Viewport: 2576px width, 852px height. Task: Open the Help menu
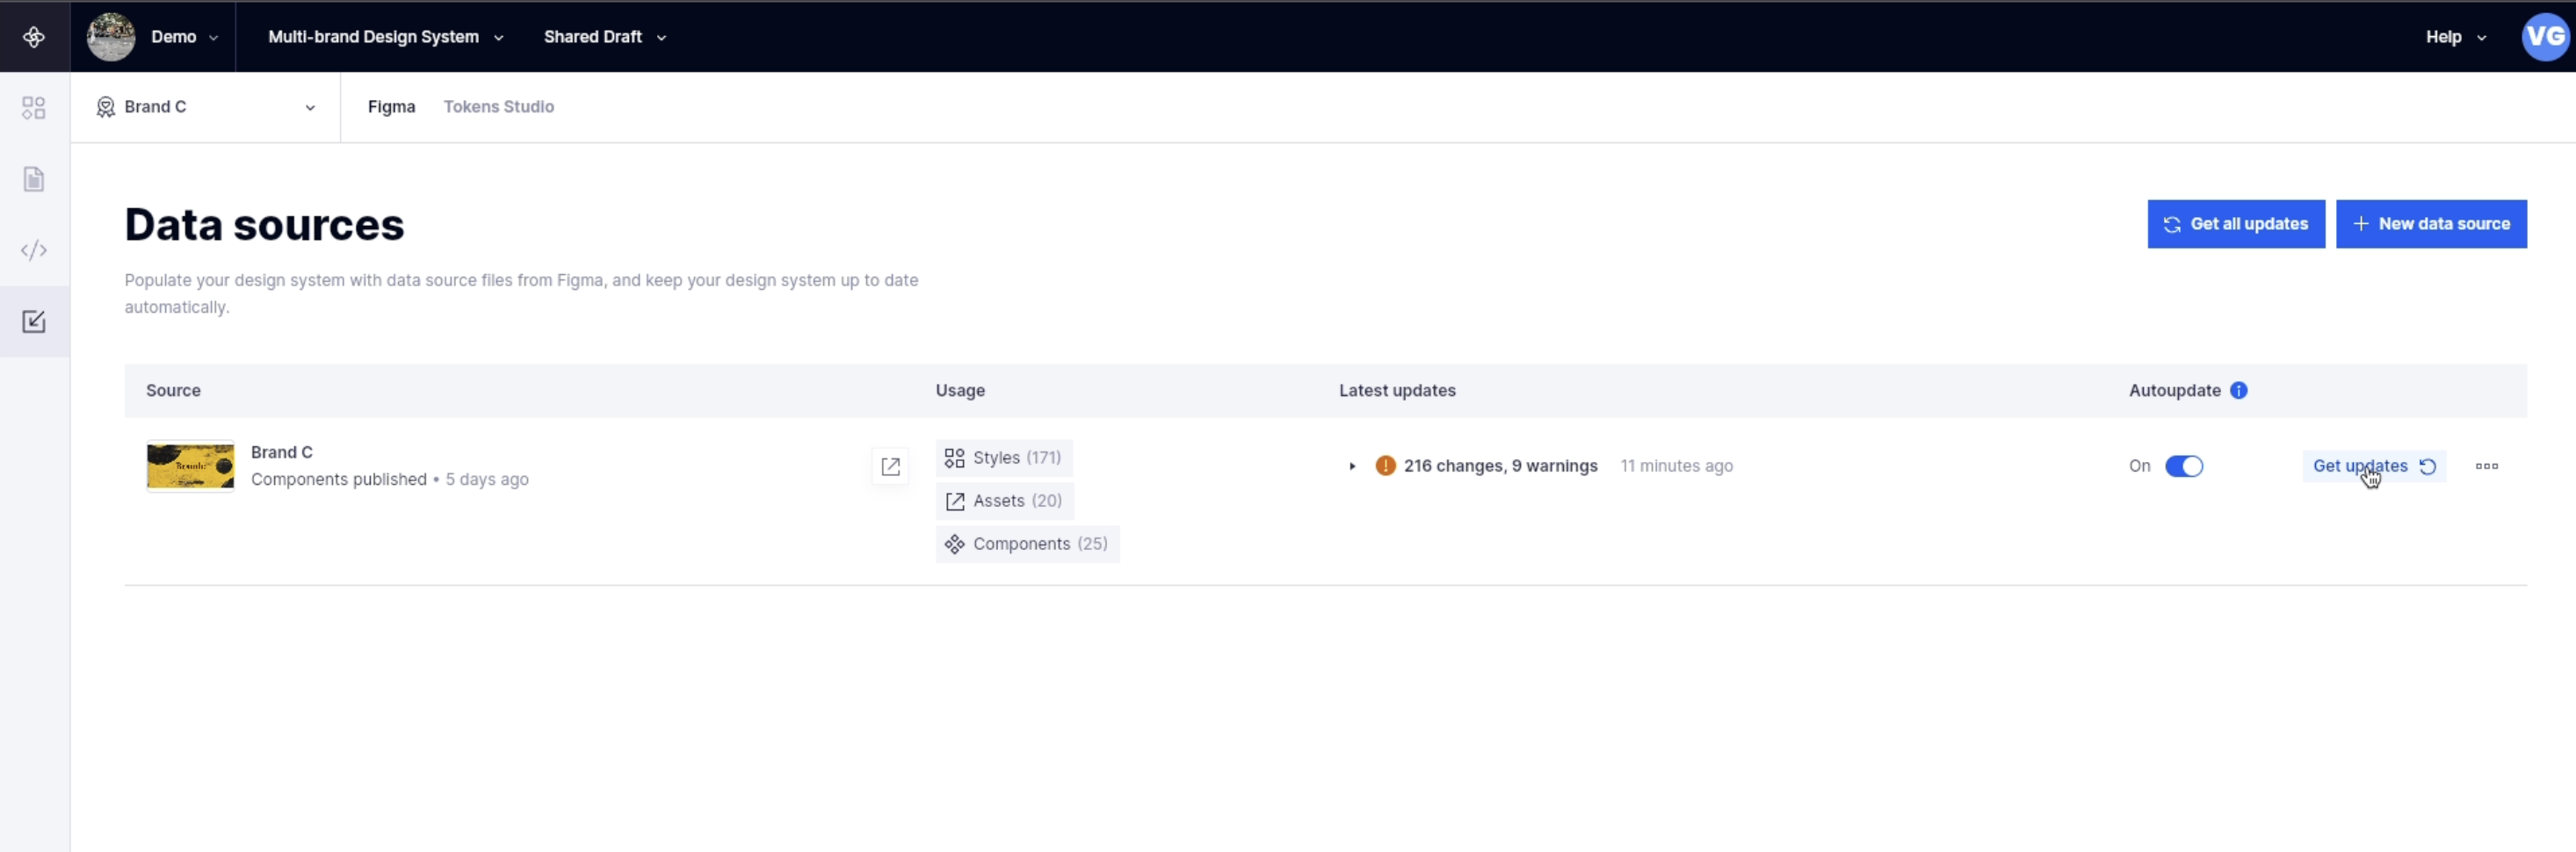pos(2453,36)
